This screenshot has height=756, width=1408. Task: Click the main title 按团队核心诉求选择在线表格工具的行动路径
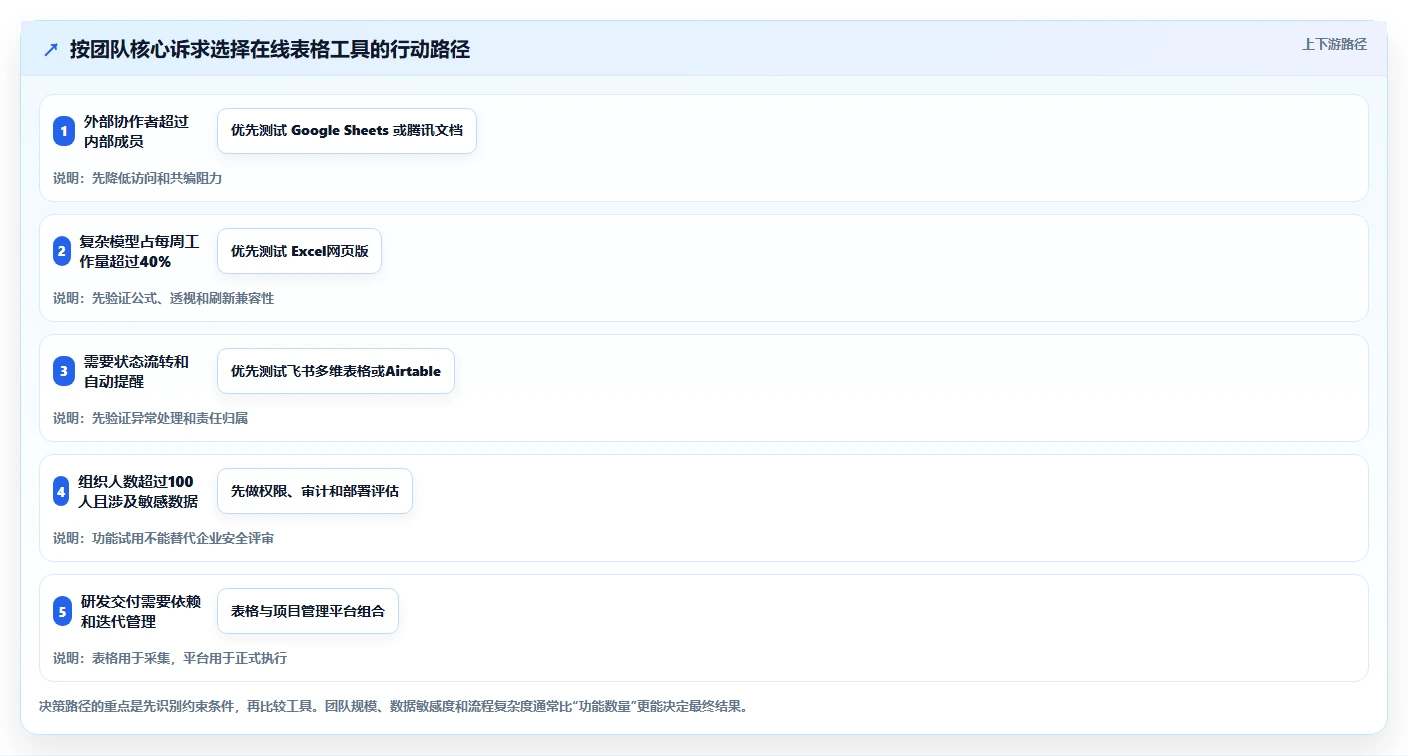270,50
